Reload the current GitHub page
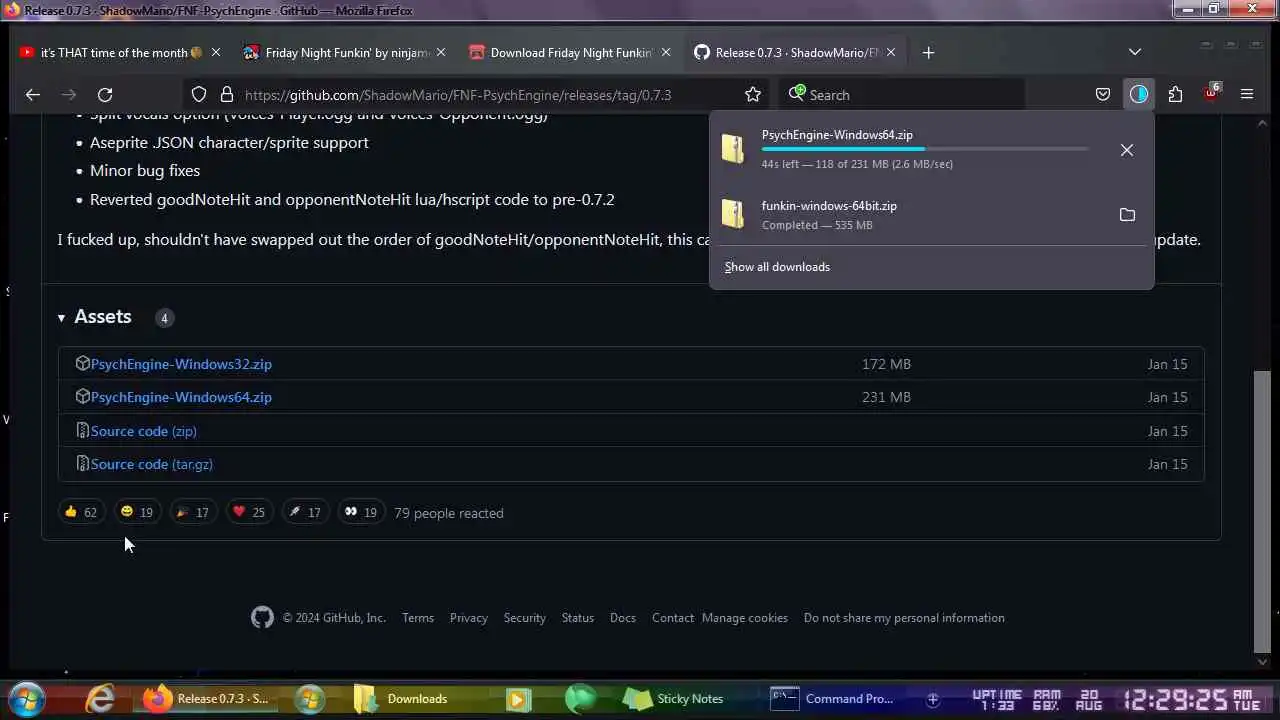This screenshot has height=720, width=1280. 105,94
